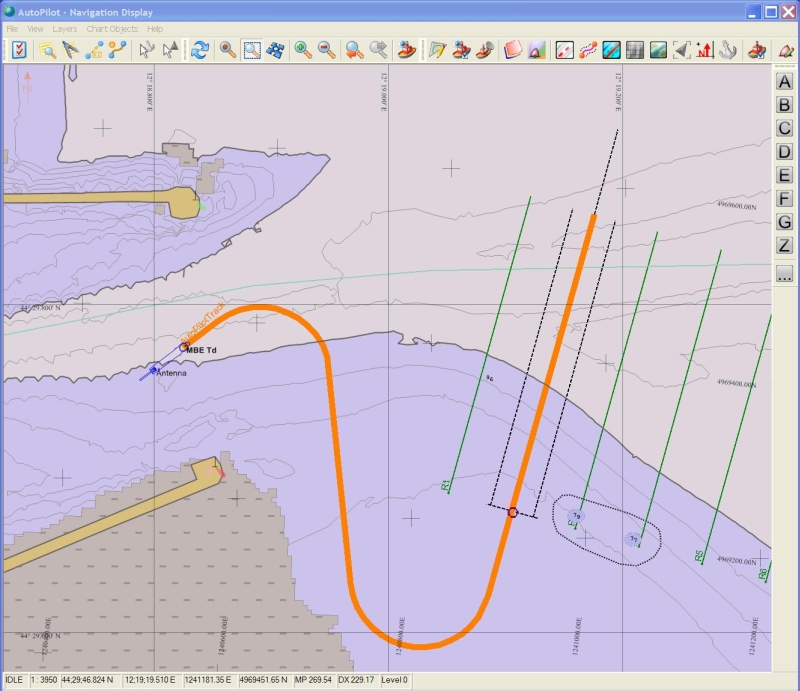Click the refresh display icon
Viewport: 800px width, 691px height.
click(x=200, y=49)
